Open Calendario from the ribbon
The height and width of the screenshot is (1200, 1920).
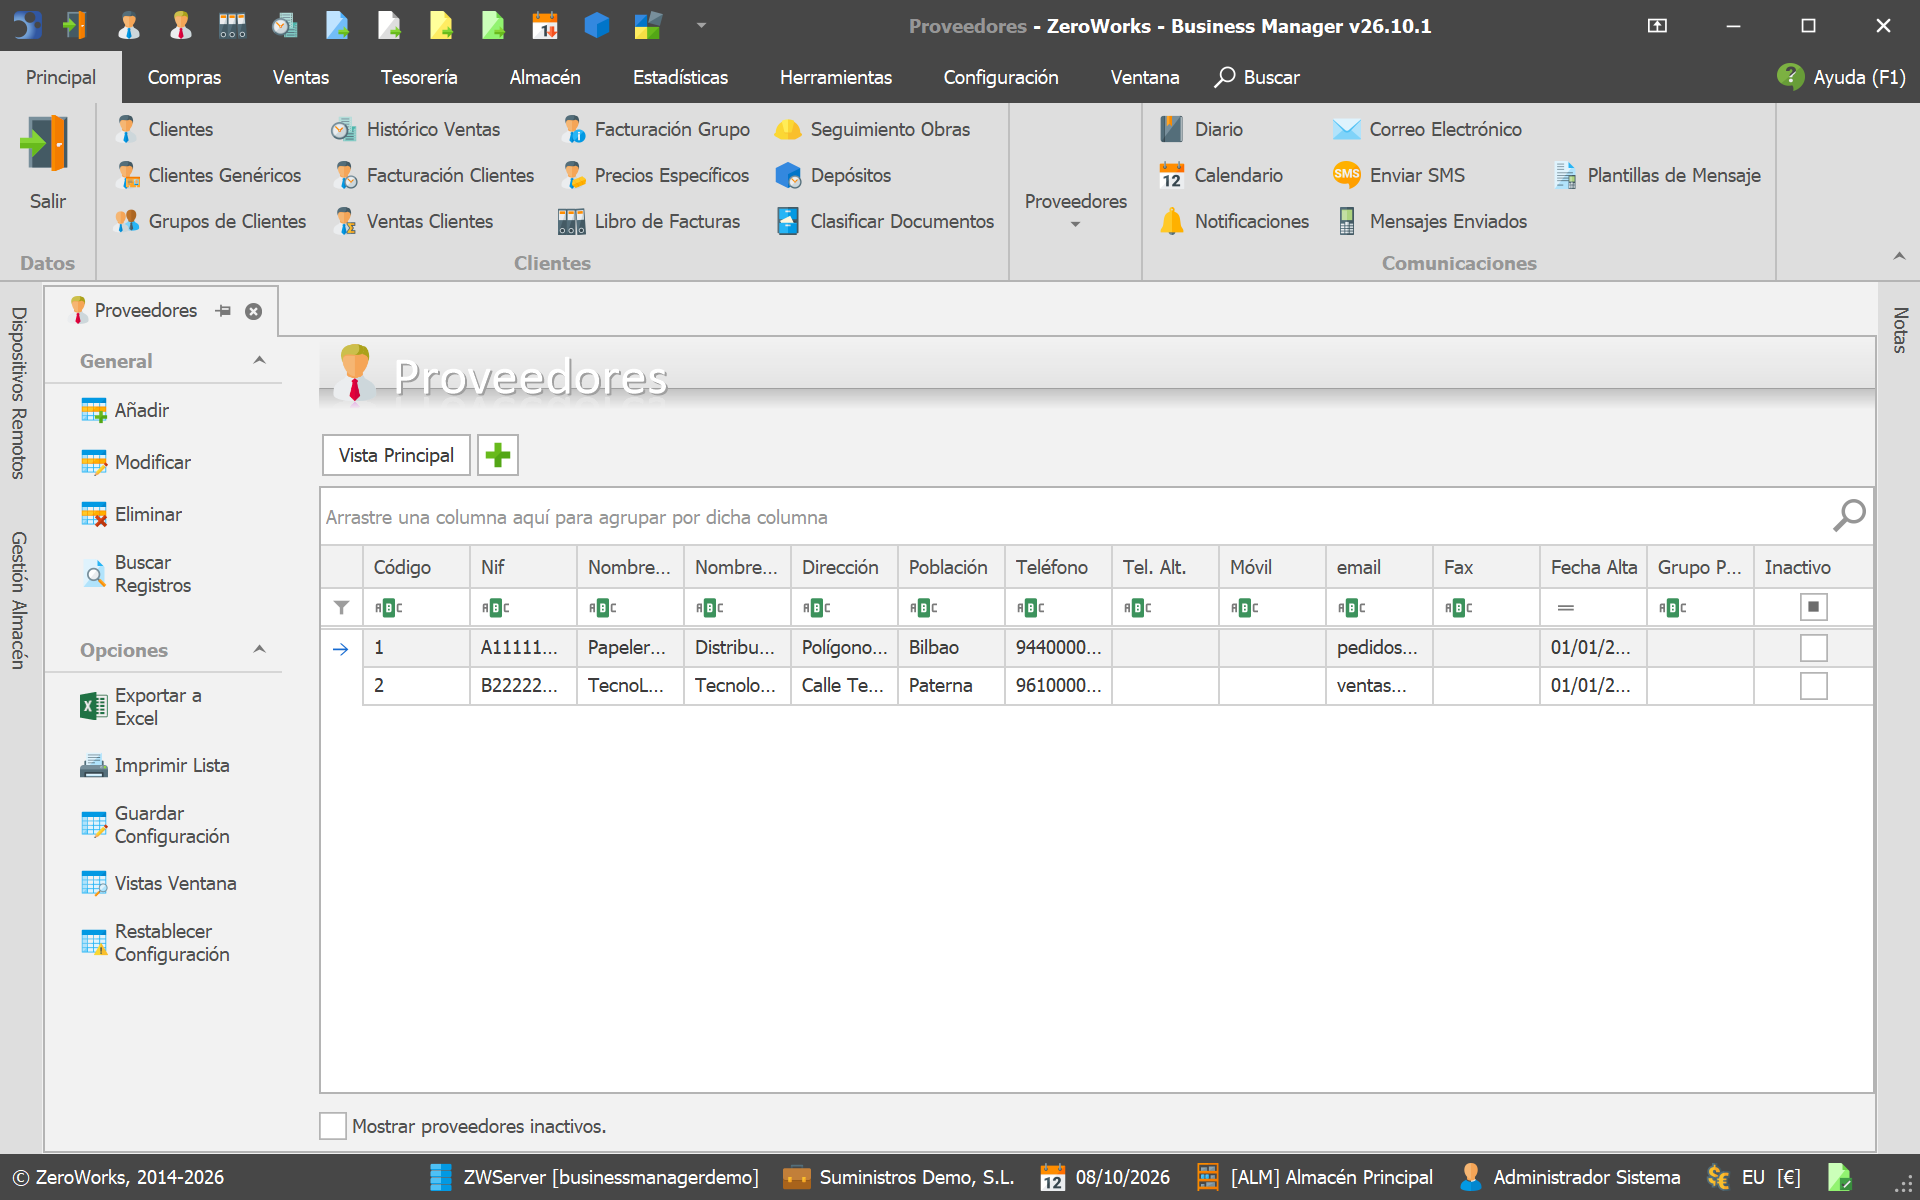1221,175
